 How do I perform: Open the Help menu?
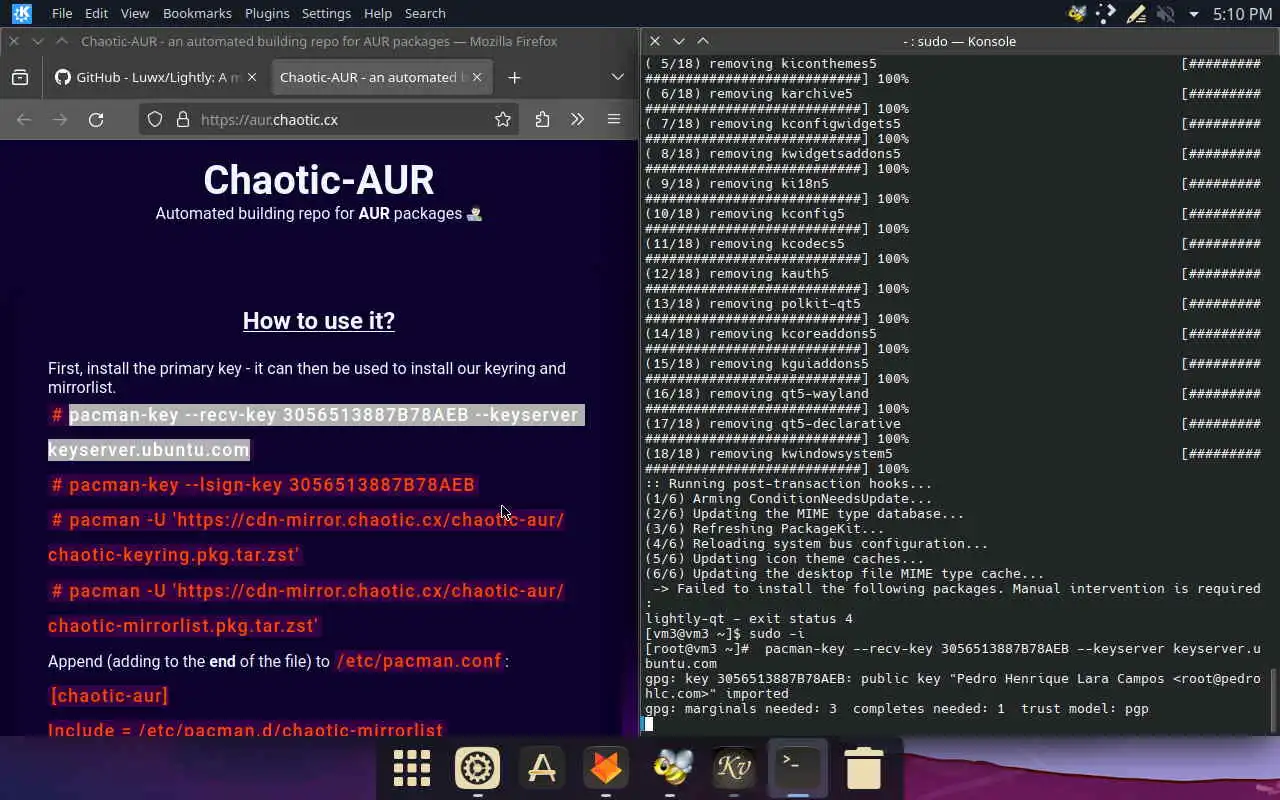point(378,13)
